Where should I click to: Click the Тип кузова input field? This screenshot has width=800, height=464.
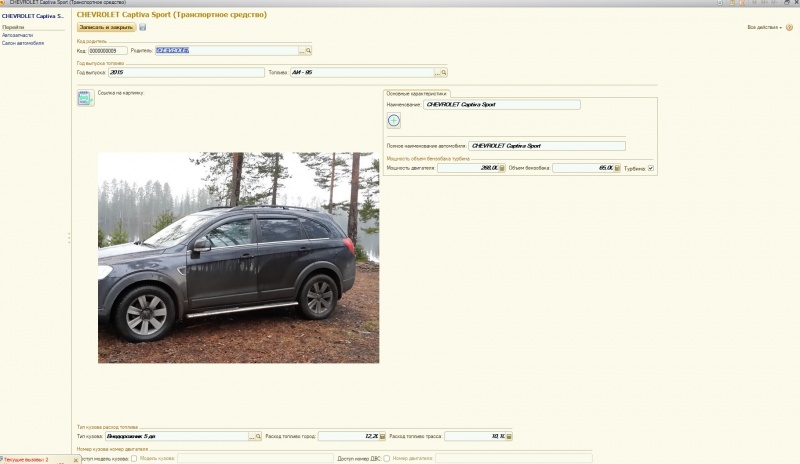(x=177, y=436)
